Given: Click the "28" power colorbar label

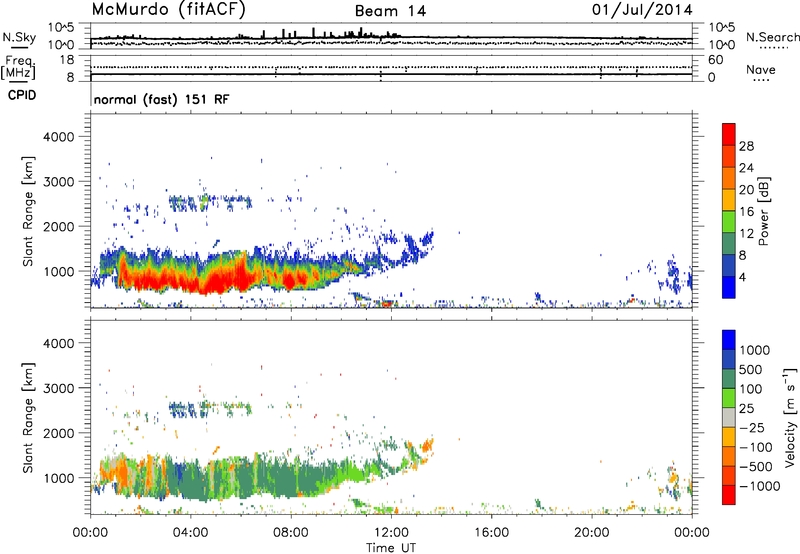Looking at the screenshot, I should click(x=746, y=146).
